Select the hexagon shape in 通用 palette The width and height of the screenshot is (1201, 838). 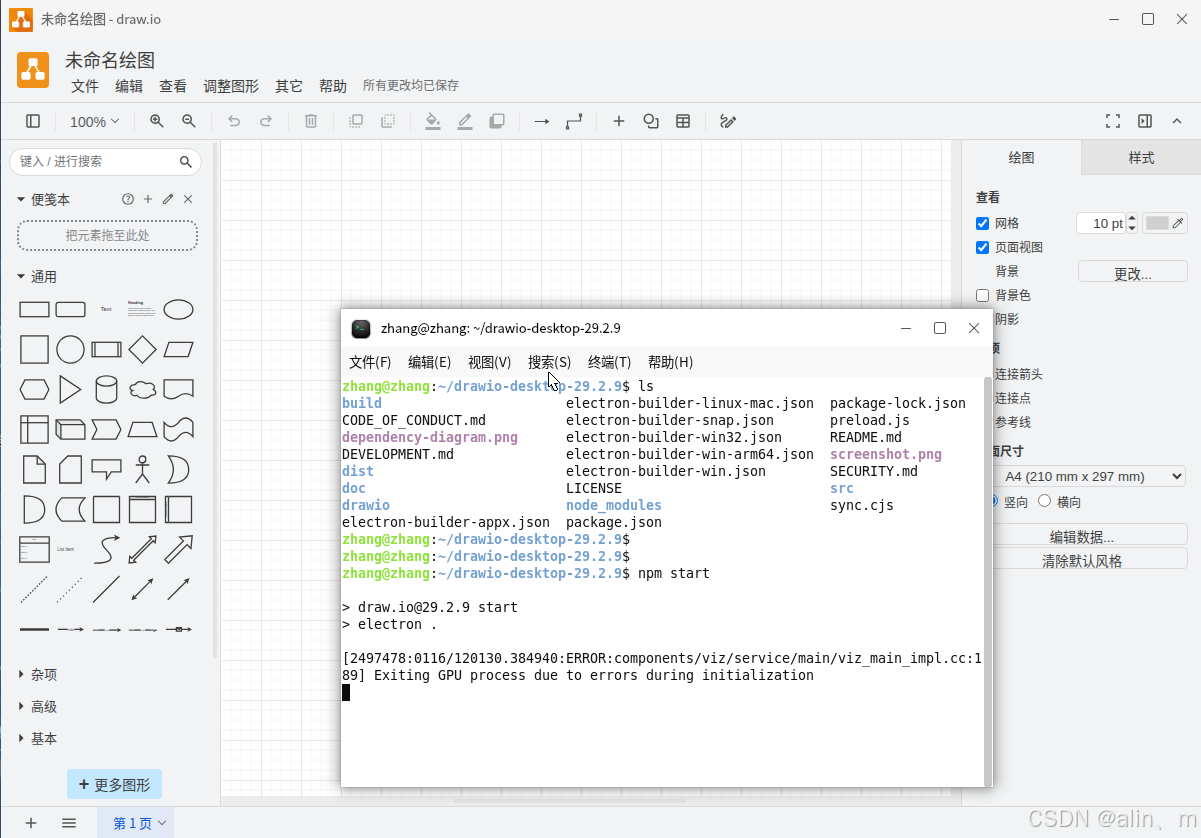tap(34, 389)
